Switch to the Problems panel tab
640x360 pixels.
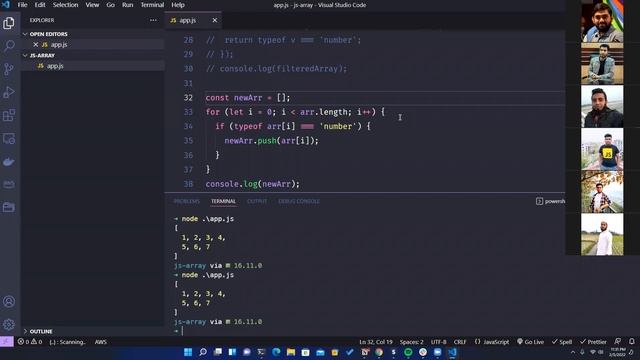[187, 201]
